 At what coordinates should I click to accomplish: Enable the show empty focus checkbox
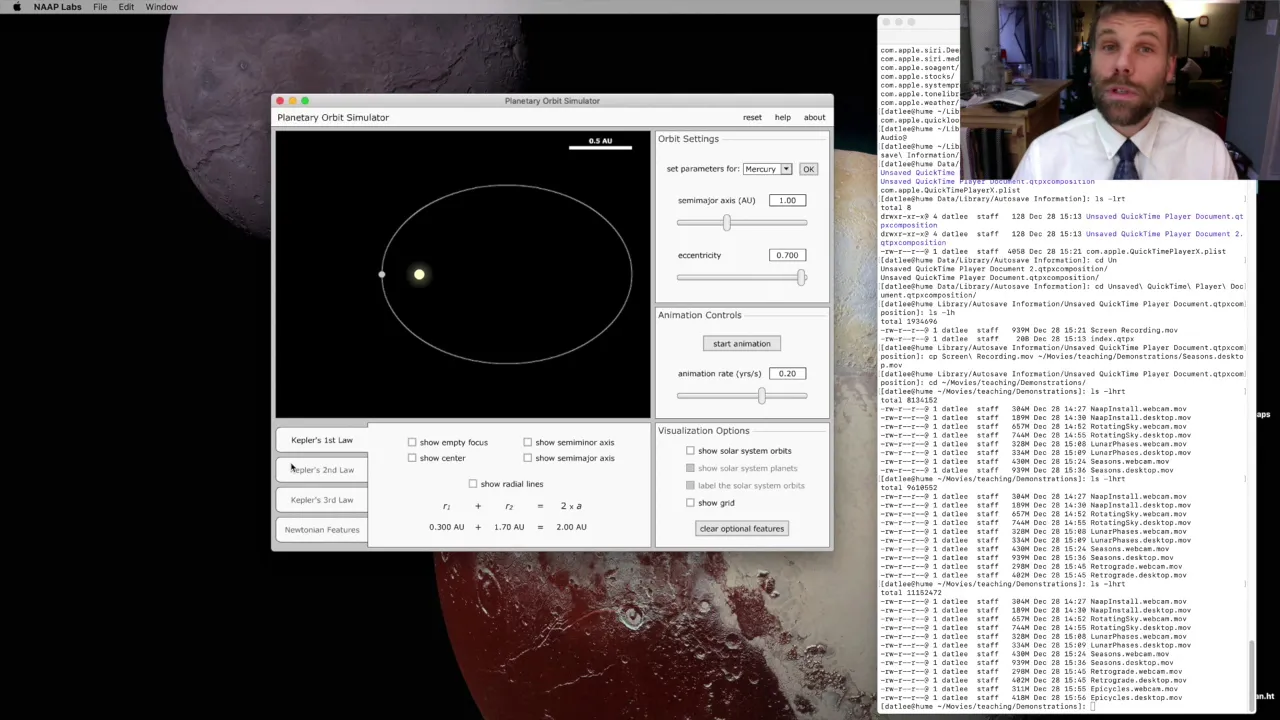coord(412,442)
